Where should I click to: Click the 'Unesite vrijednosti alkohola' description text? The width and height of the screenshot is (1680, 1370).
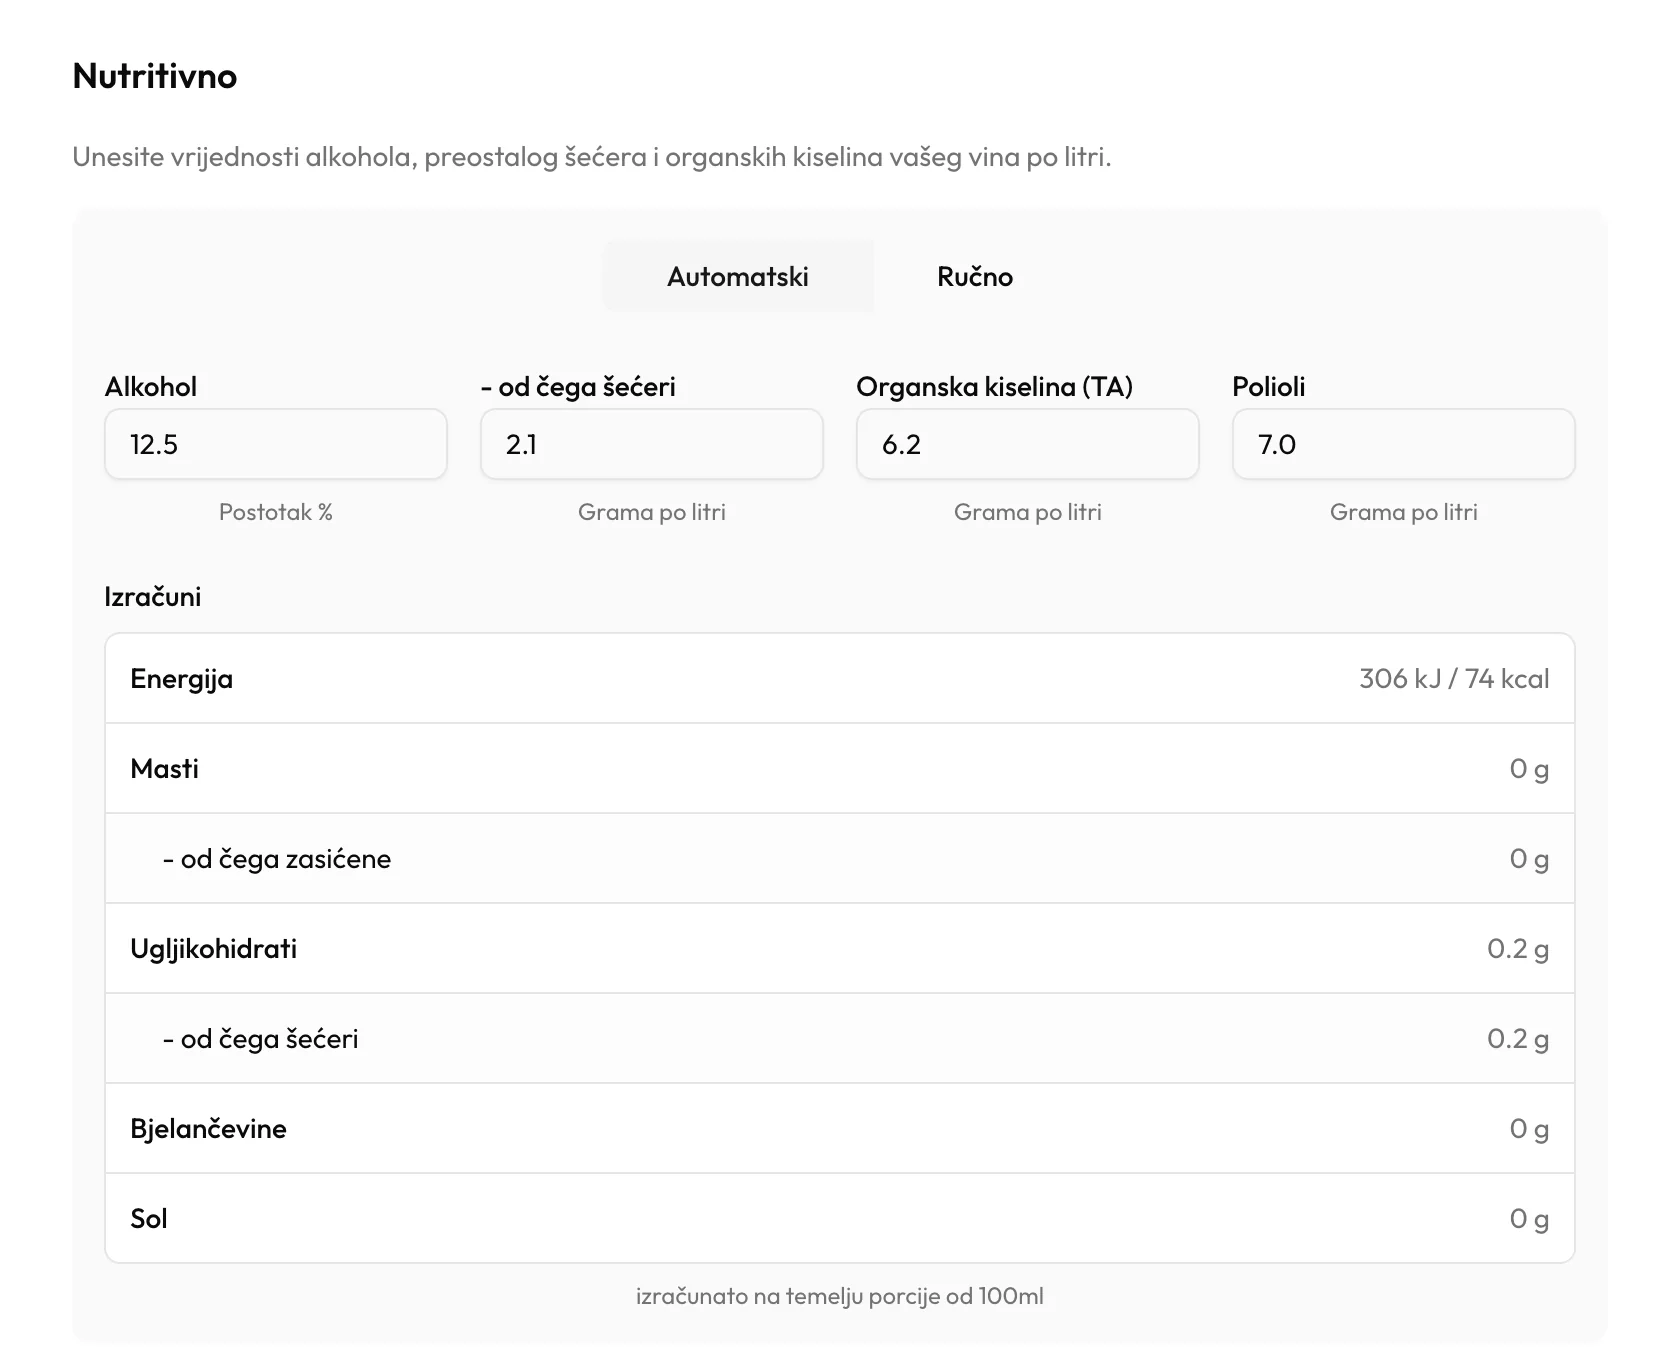(x=592, y=157)
